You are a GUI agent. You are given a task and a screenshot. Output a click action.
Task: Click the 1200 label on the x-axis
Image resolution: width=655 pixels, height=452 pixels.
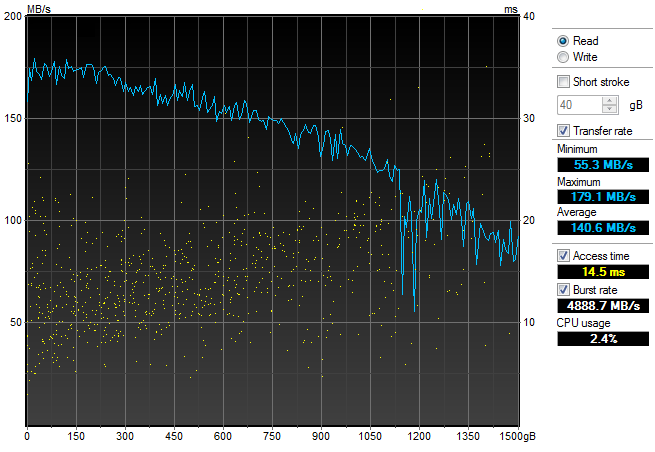coord(419,437)
